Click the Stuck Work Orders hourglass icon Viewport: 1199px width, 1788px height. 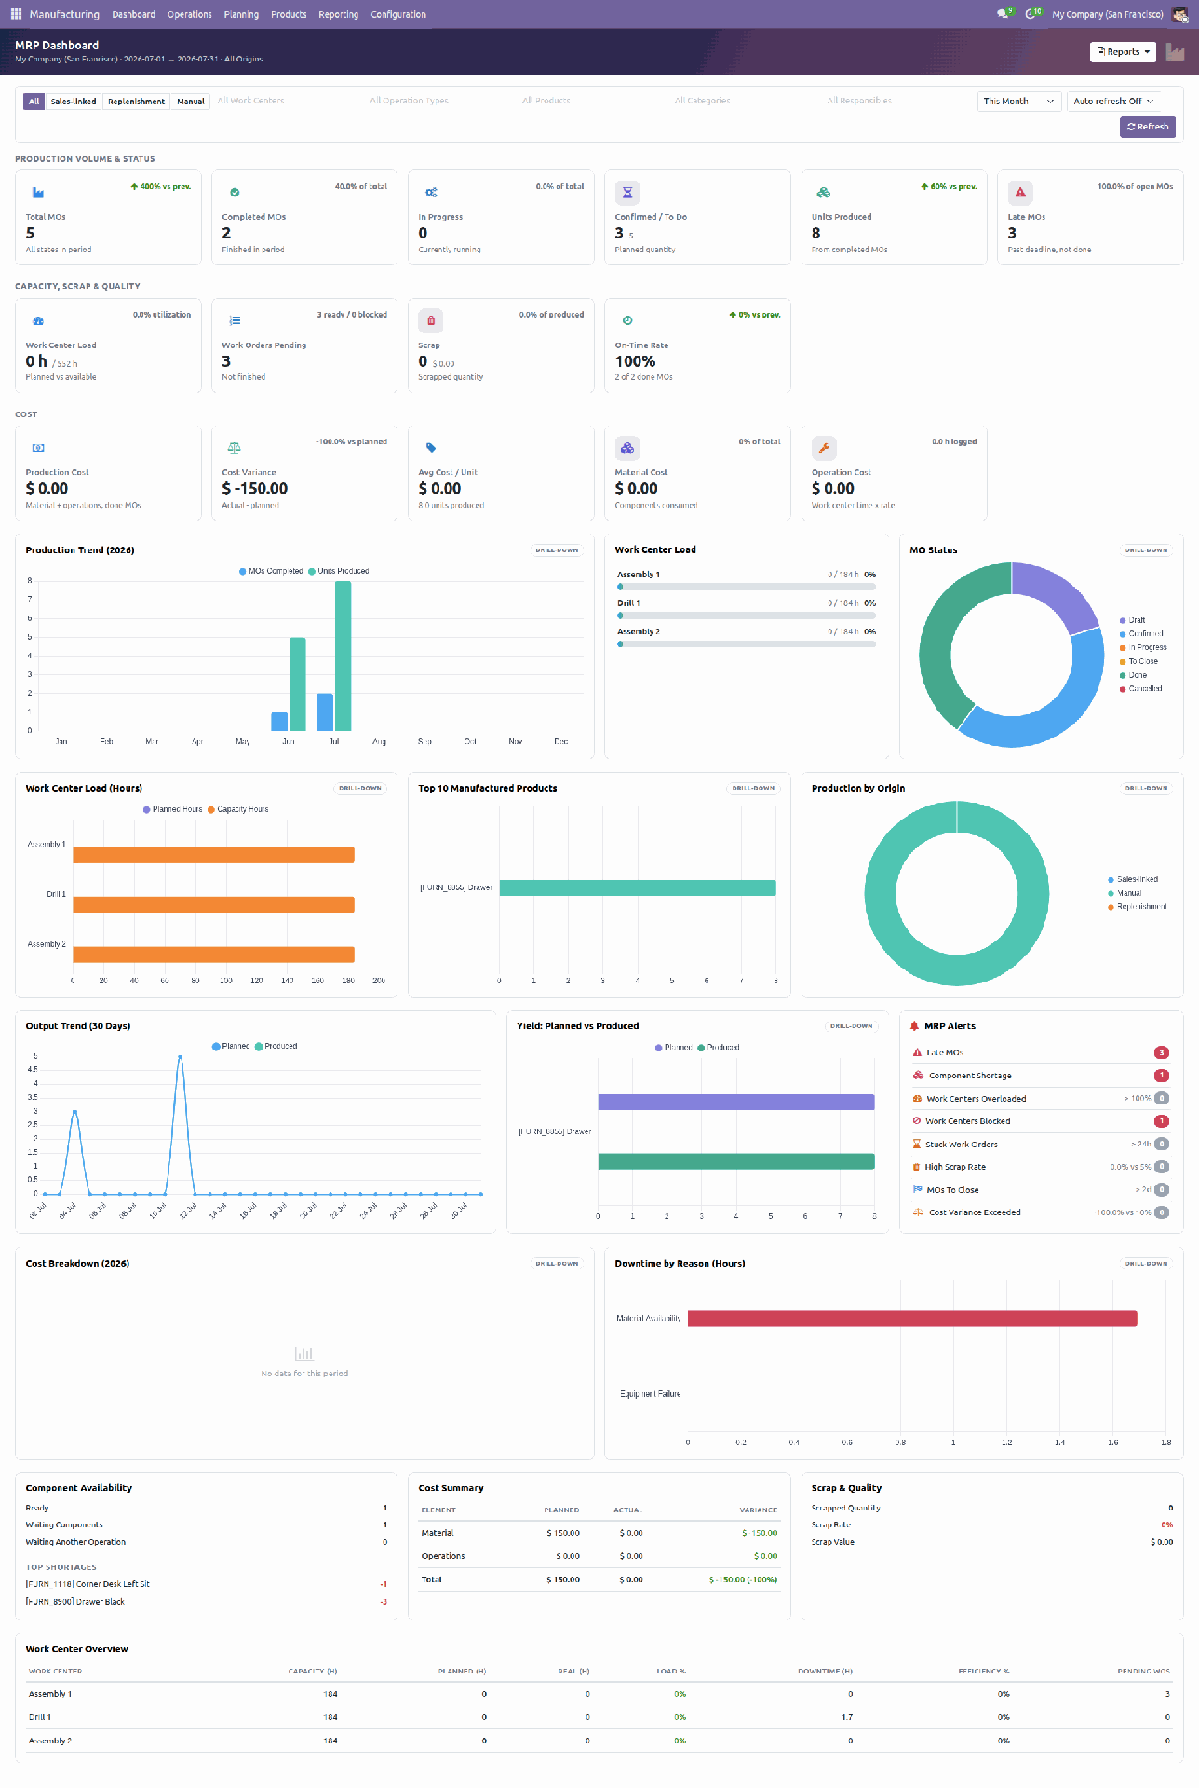tap(917, 1144)
